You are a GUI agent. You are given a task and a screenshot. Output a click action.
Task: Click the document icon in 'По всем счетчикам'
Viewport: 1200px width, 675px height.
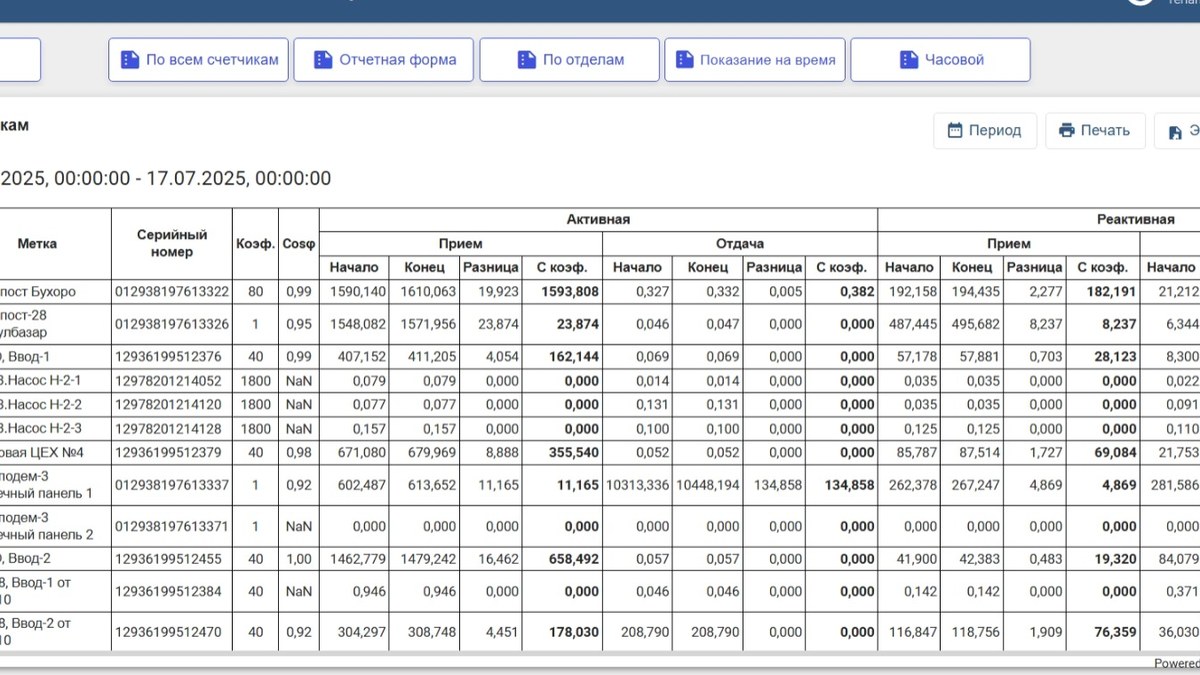click(x=129, y=60)
